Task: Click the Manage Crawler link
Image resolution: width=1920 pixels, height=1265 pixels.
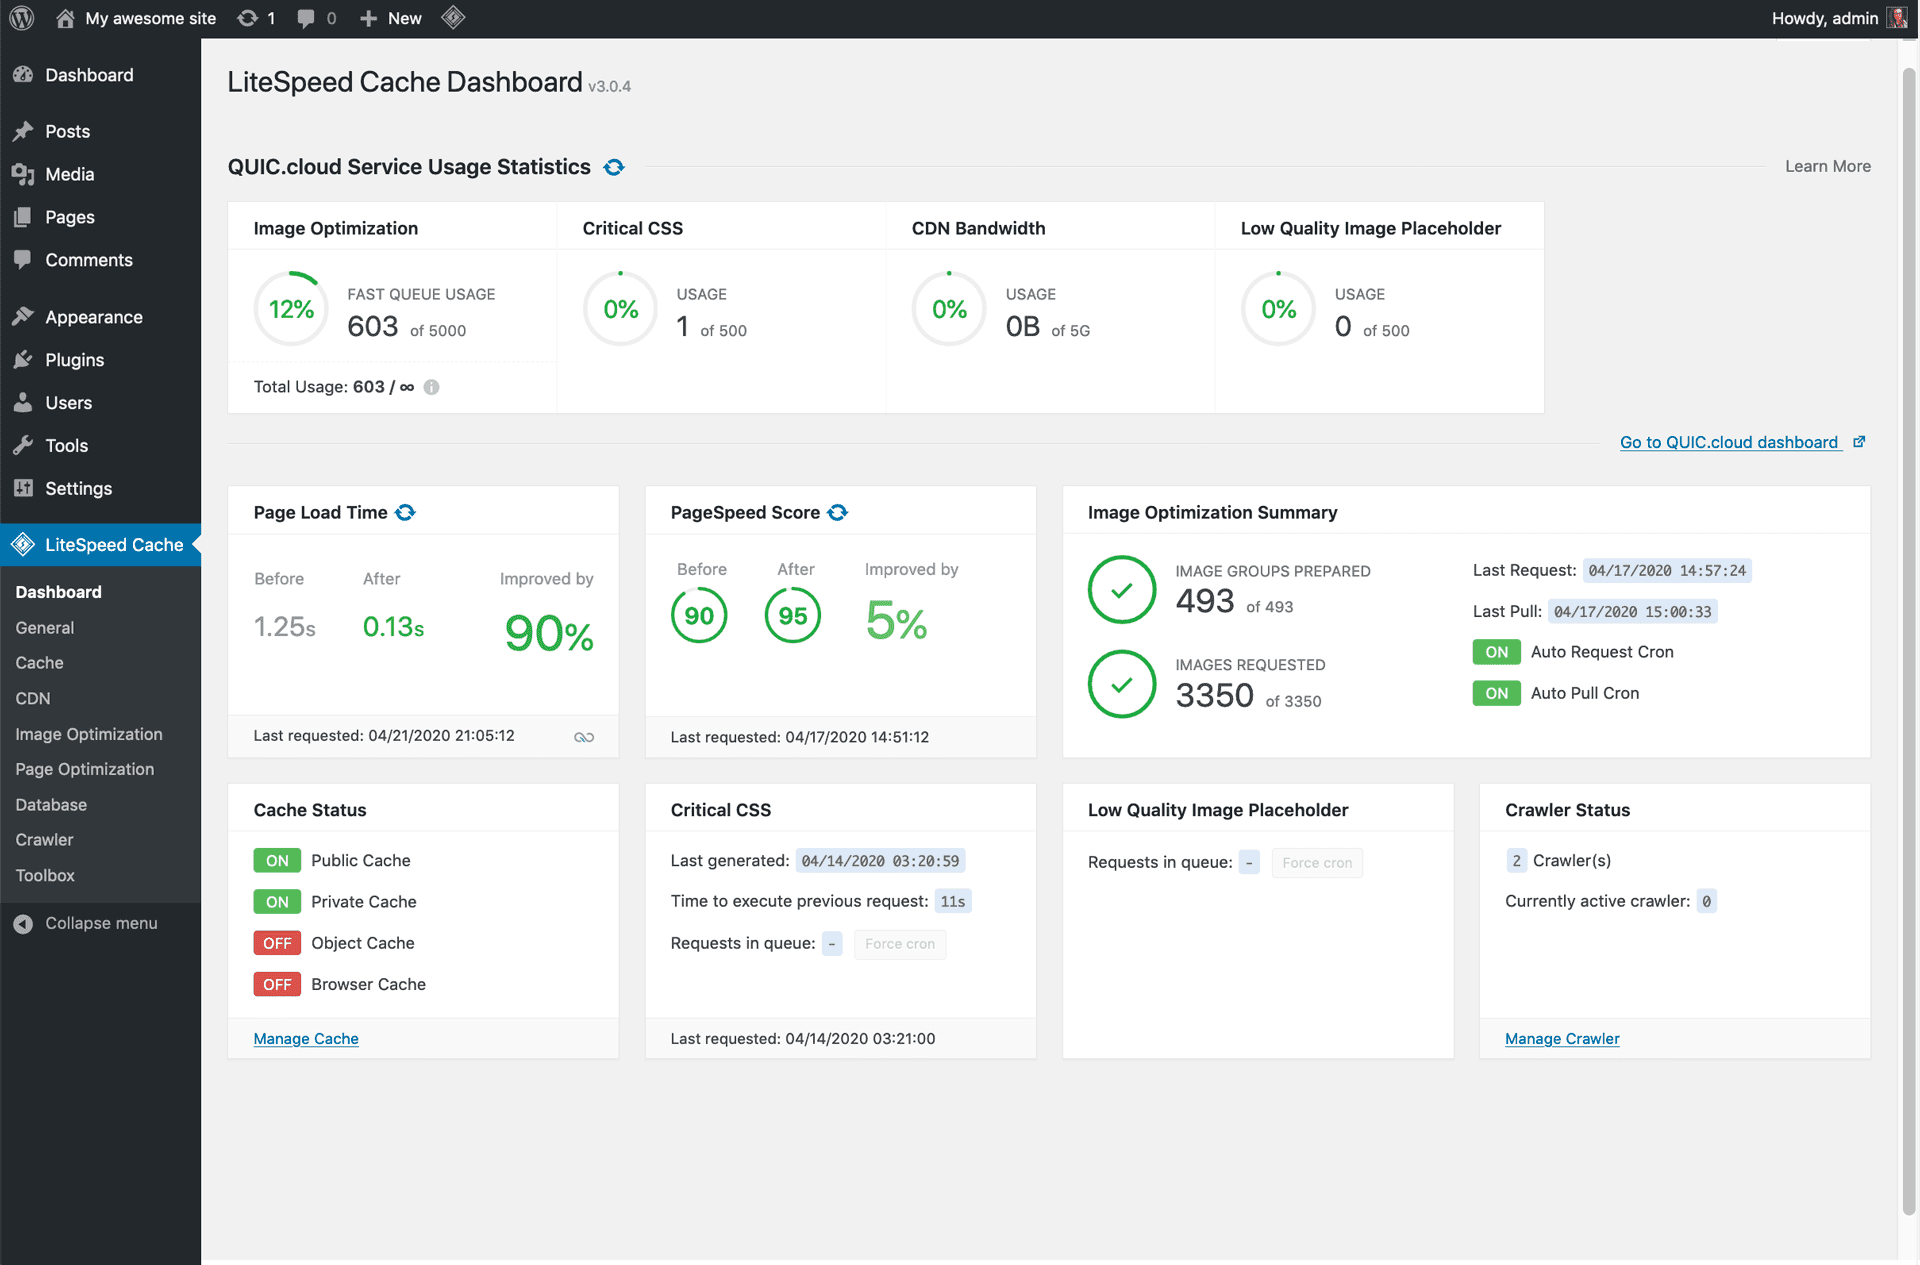Action: [1563, 1038]
